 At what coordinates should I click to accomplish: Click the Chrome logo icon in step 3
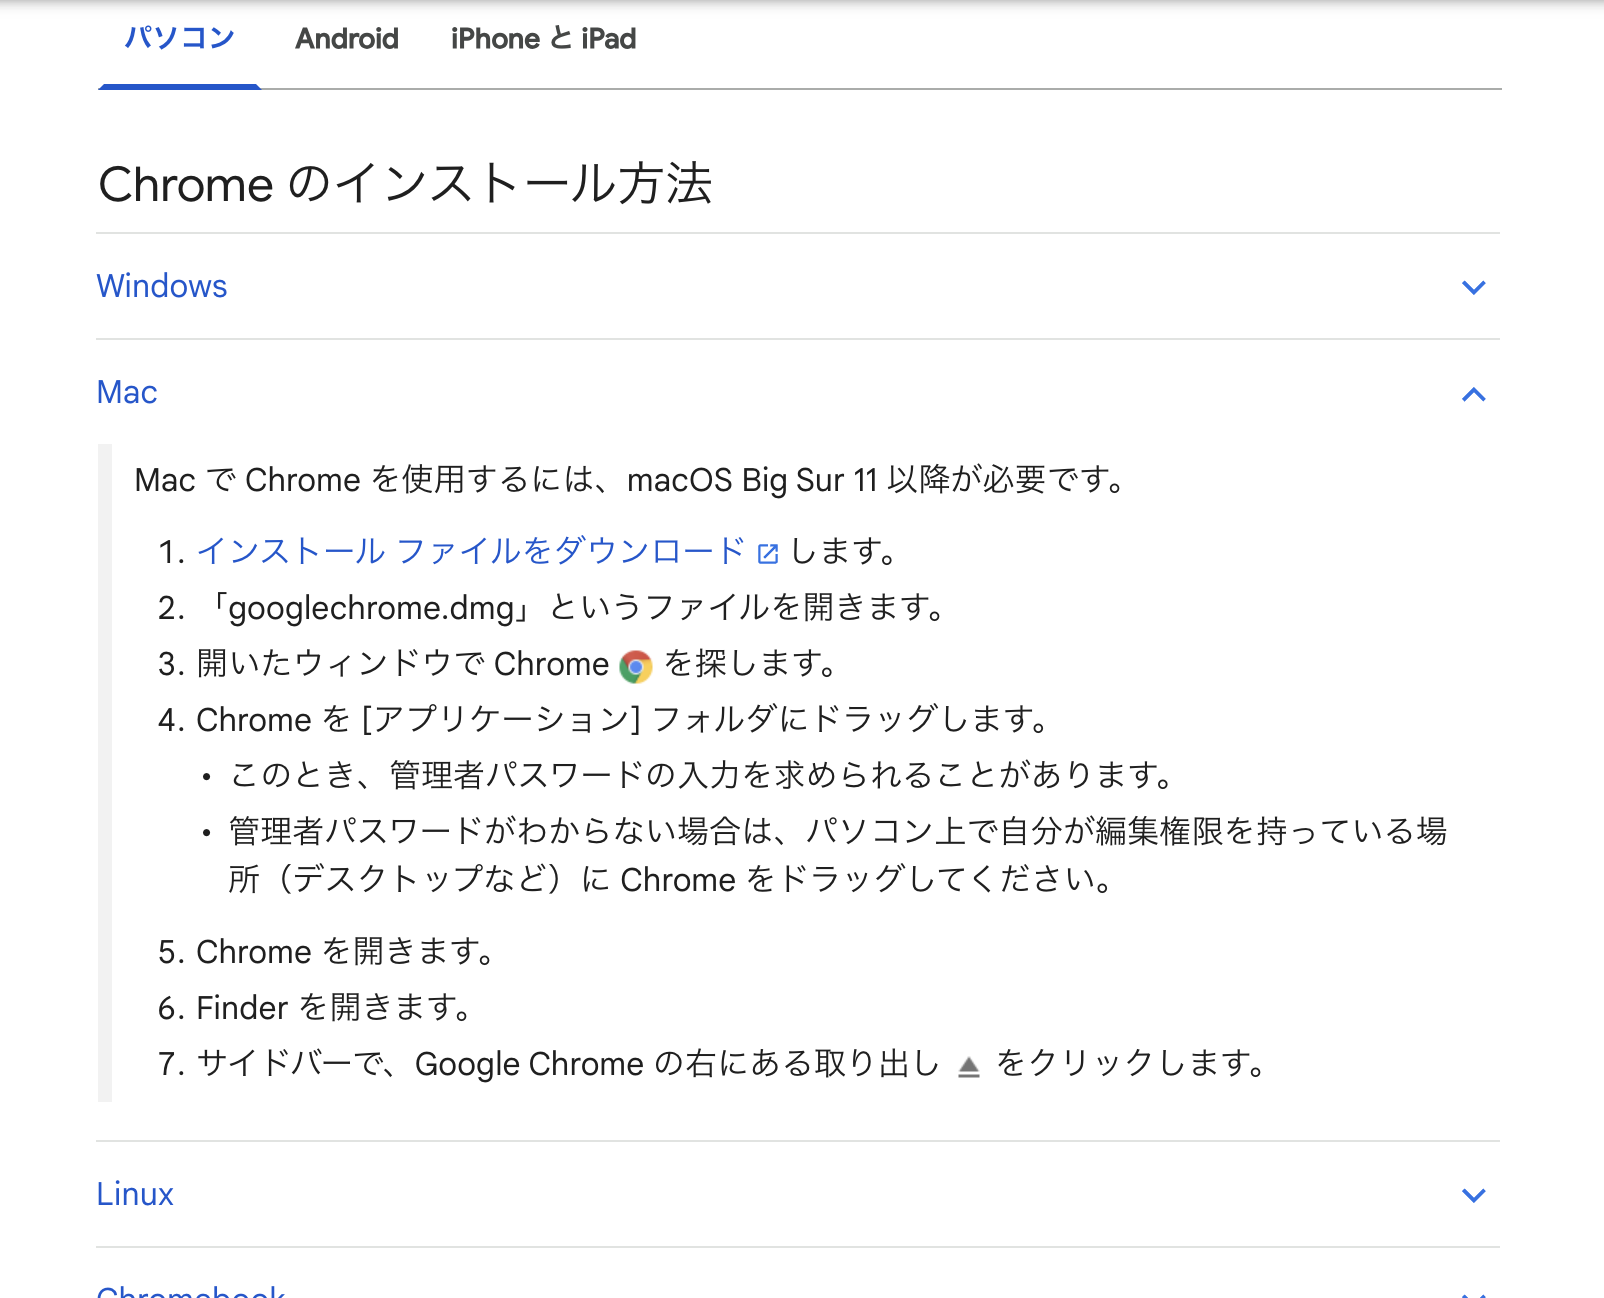click(x=635, y=666)
